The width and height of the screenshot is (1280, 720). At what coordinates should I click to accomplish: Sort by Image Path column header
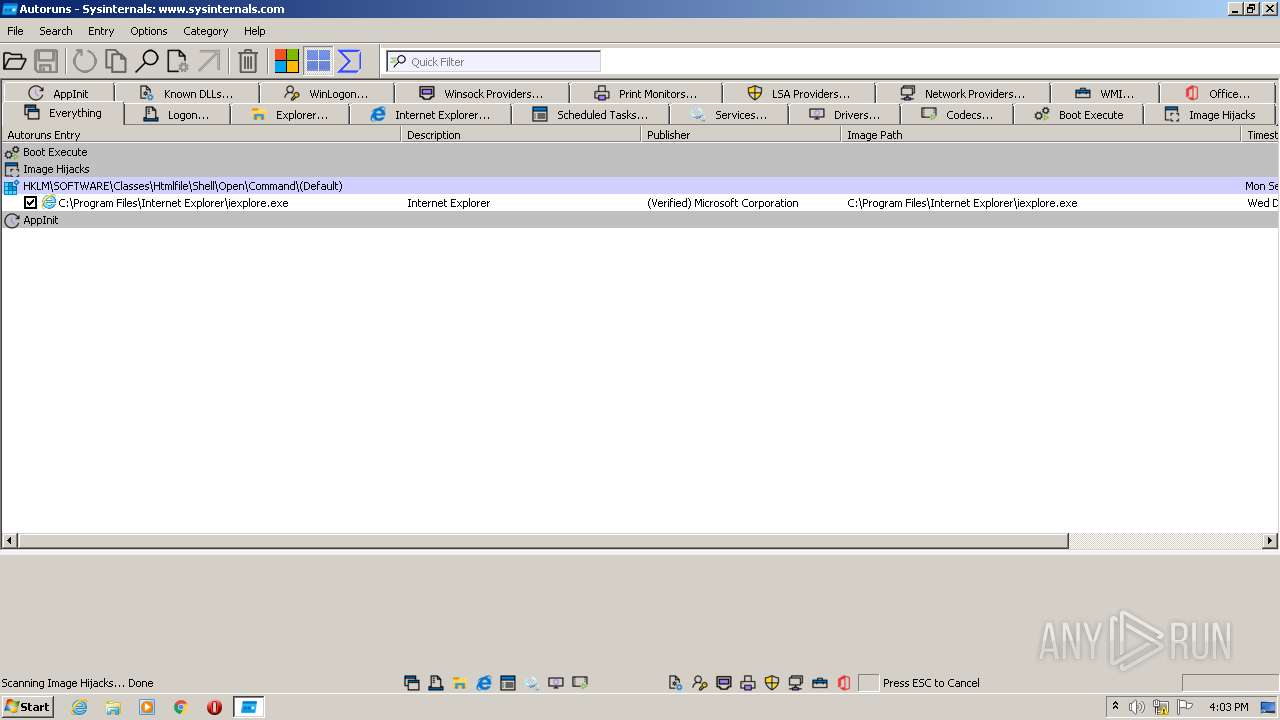tap(1041, 135)
